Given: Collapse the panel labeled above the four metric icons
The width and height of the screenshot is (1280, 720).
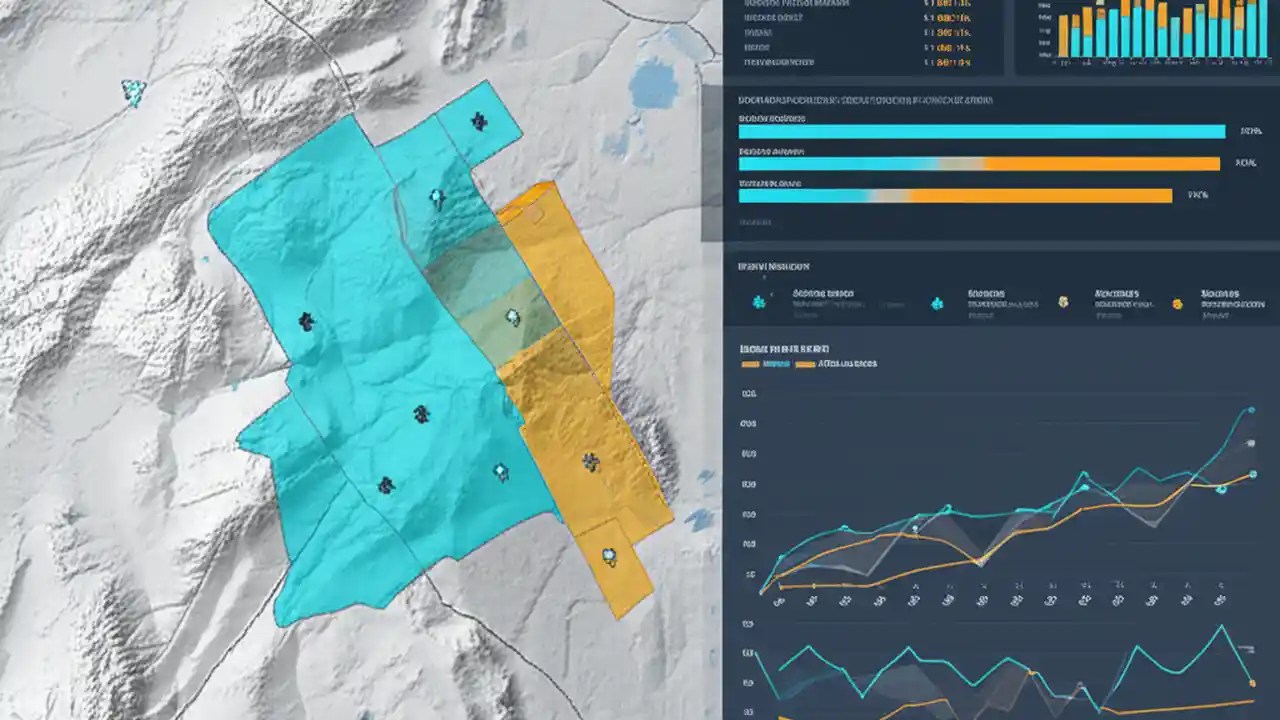Looking at the screenshot, I should point(774,266).
